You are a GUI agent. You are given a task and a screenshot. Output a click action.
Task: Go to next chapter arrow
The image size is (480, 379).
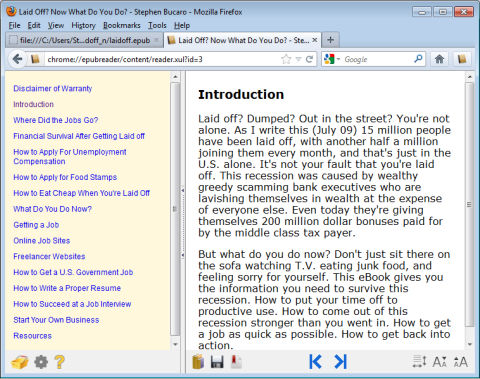[340, 362]
